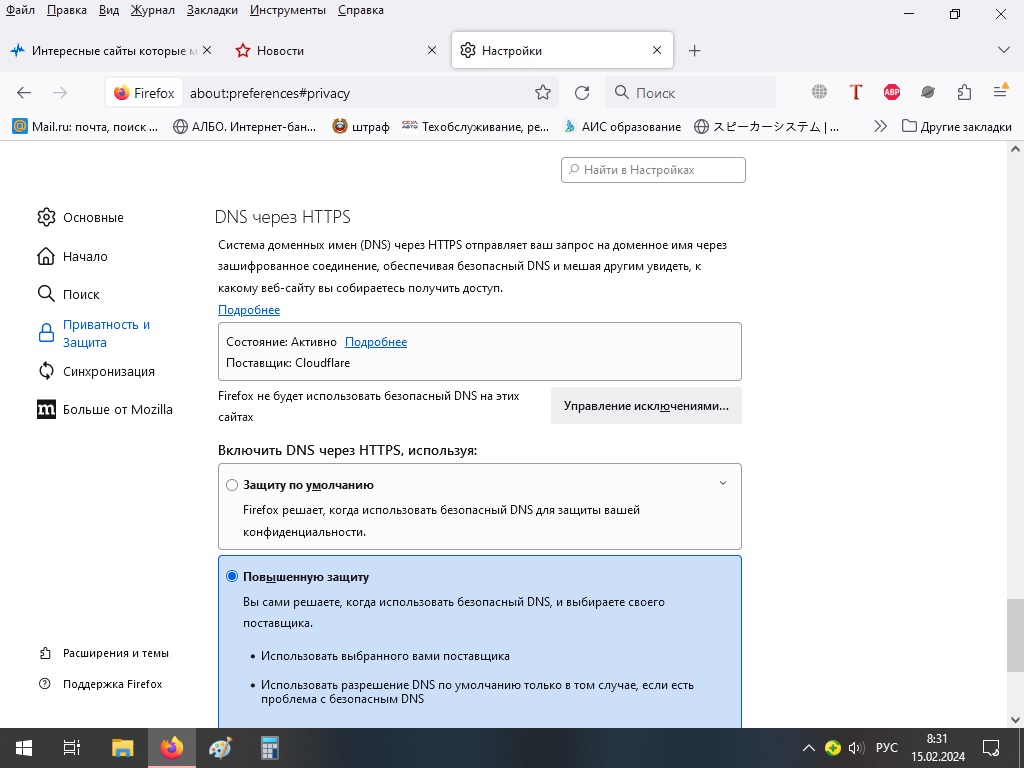Click the "Управление исключениями…" button
Screen dimensions: 1024x768
point(646,406)
